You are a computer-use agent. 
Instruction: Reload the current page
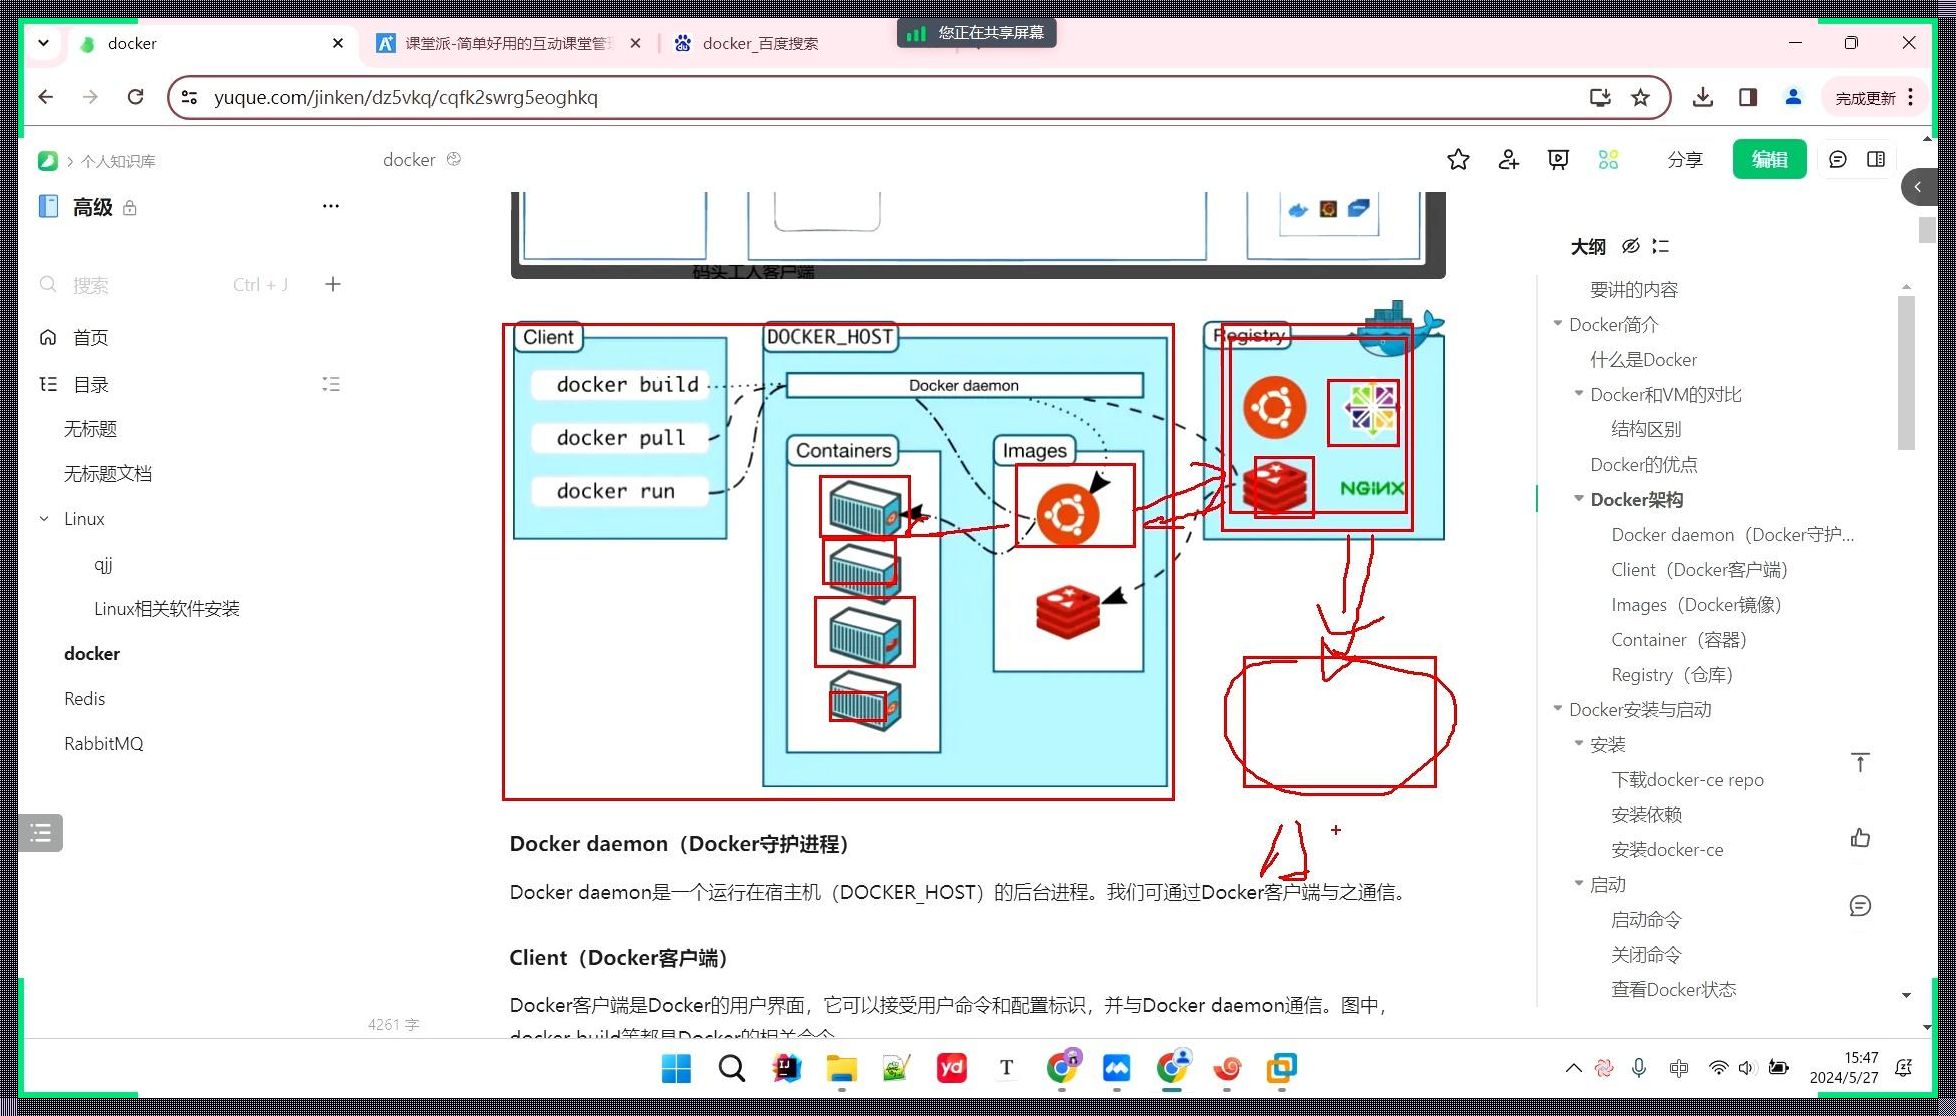click(x=136, y=97)
